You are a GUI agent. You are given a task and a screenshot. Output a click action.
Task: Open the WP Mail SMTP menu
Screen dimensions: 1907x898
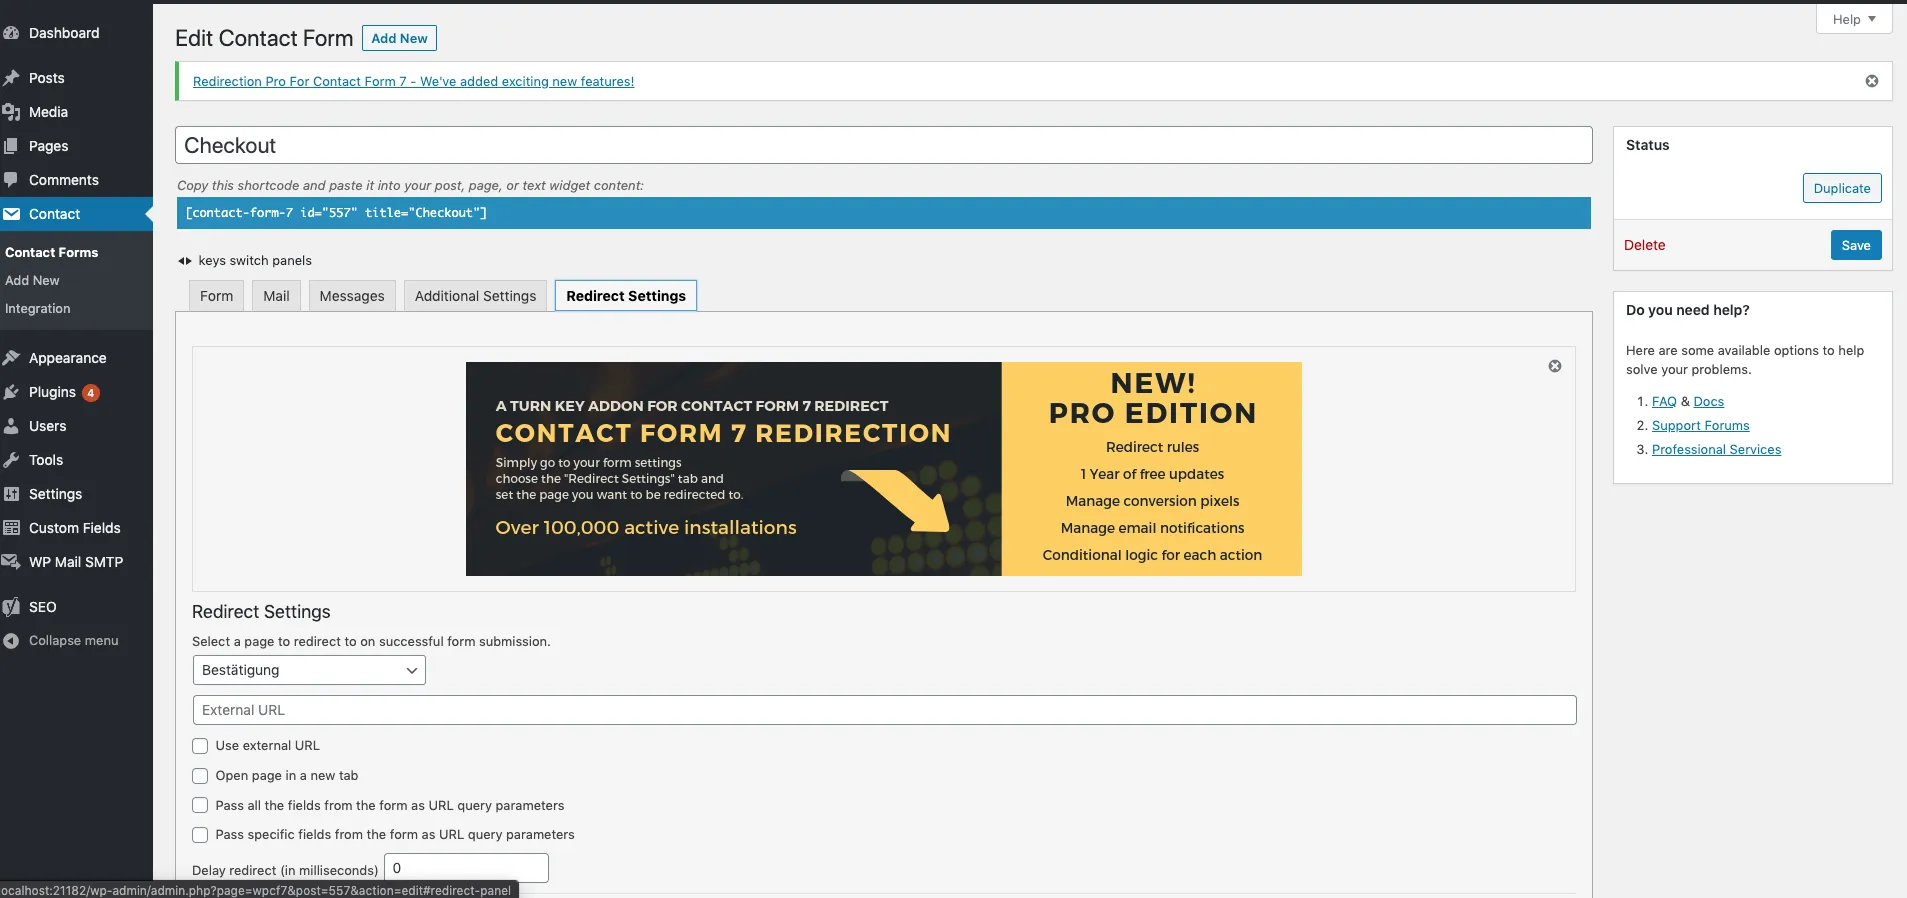[x=76, y=562]
